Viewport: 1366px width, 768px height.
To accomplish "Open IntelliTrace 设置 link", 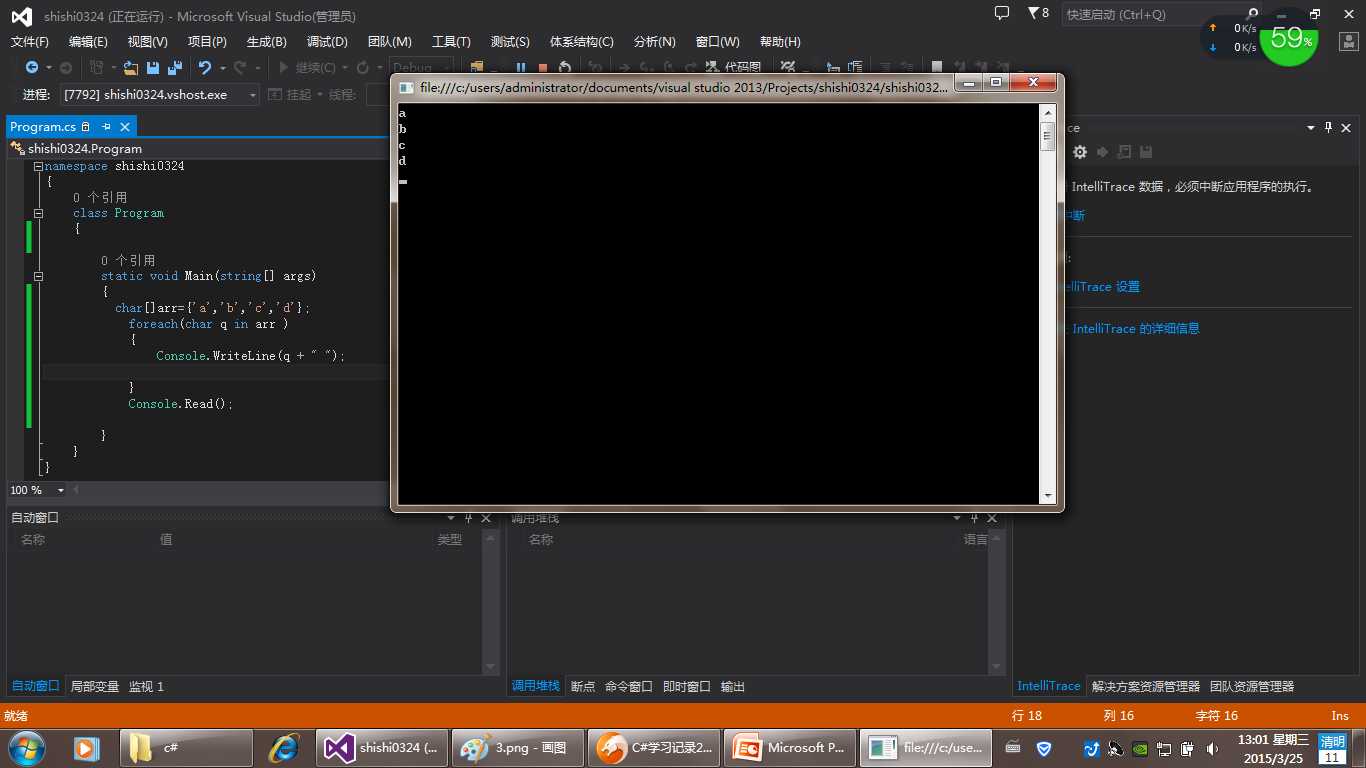I will click(1102, 286).
